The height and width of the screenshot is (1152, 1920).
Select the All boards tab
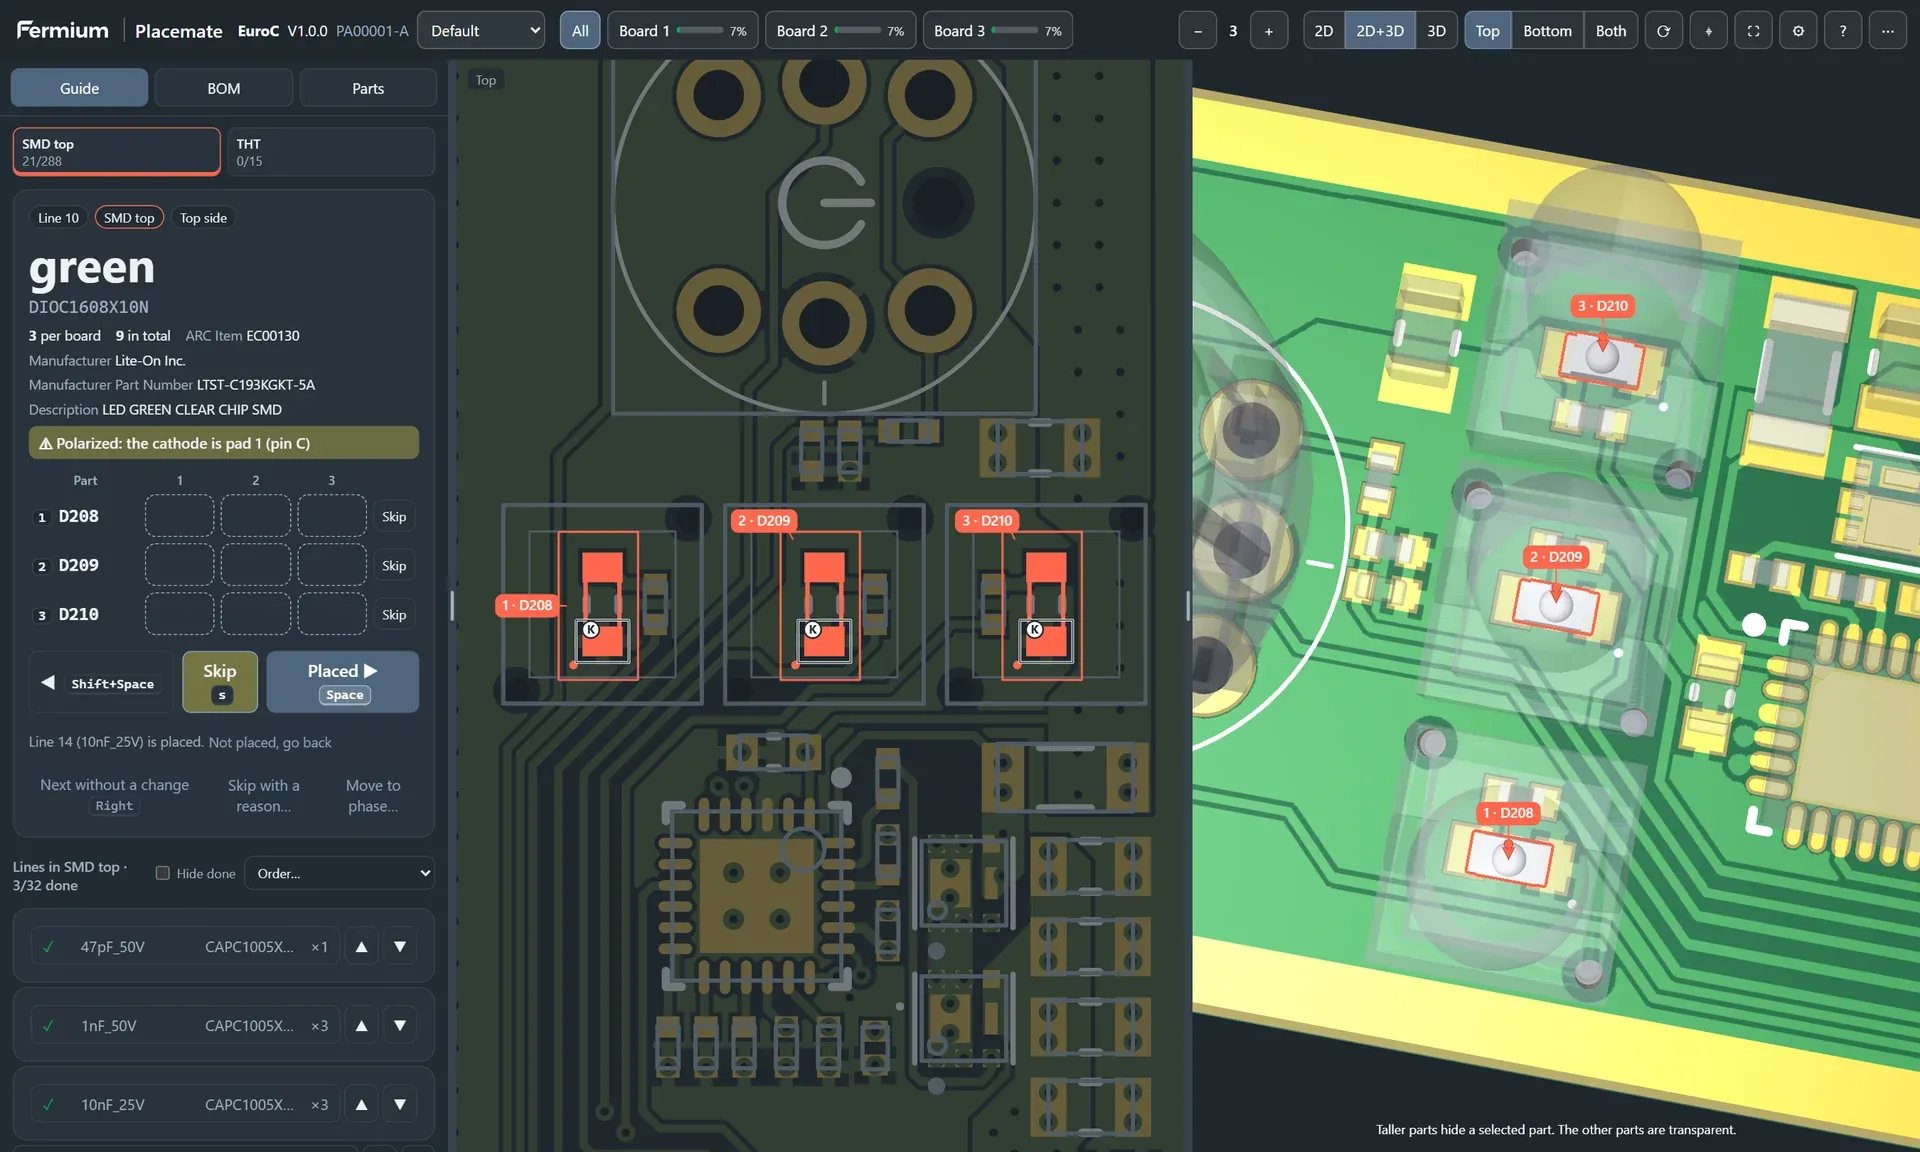tap(580, 31)
